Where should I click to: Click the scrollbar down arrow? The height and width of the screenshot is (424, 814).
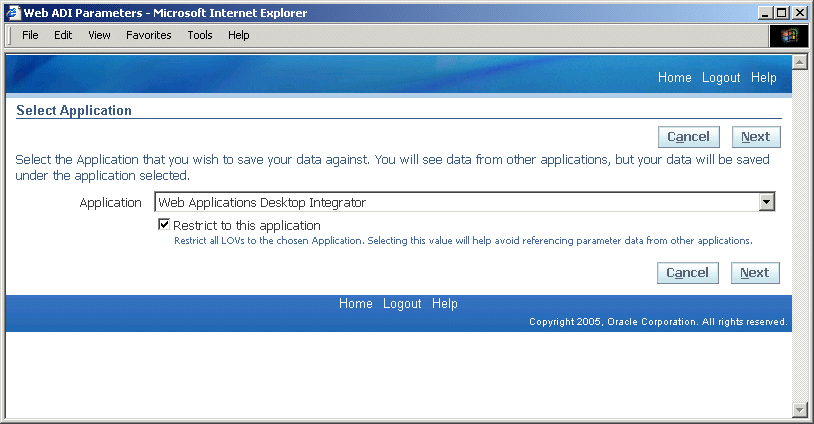799,410
